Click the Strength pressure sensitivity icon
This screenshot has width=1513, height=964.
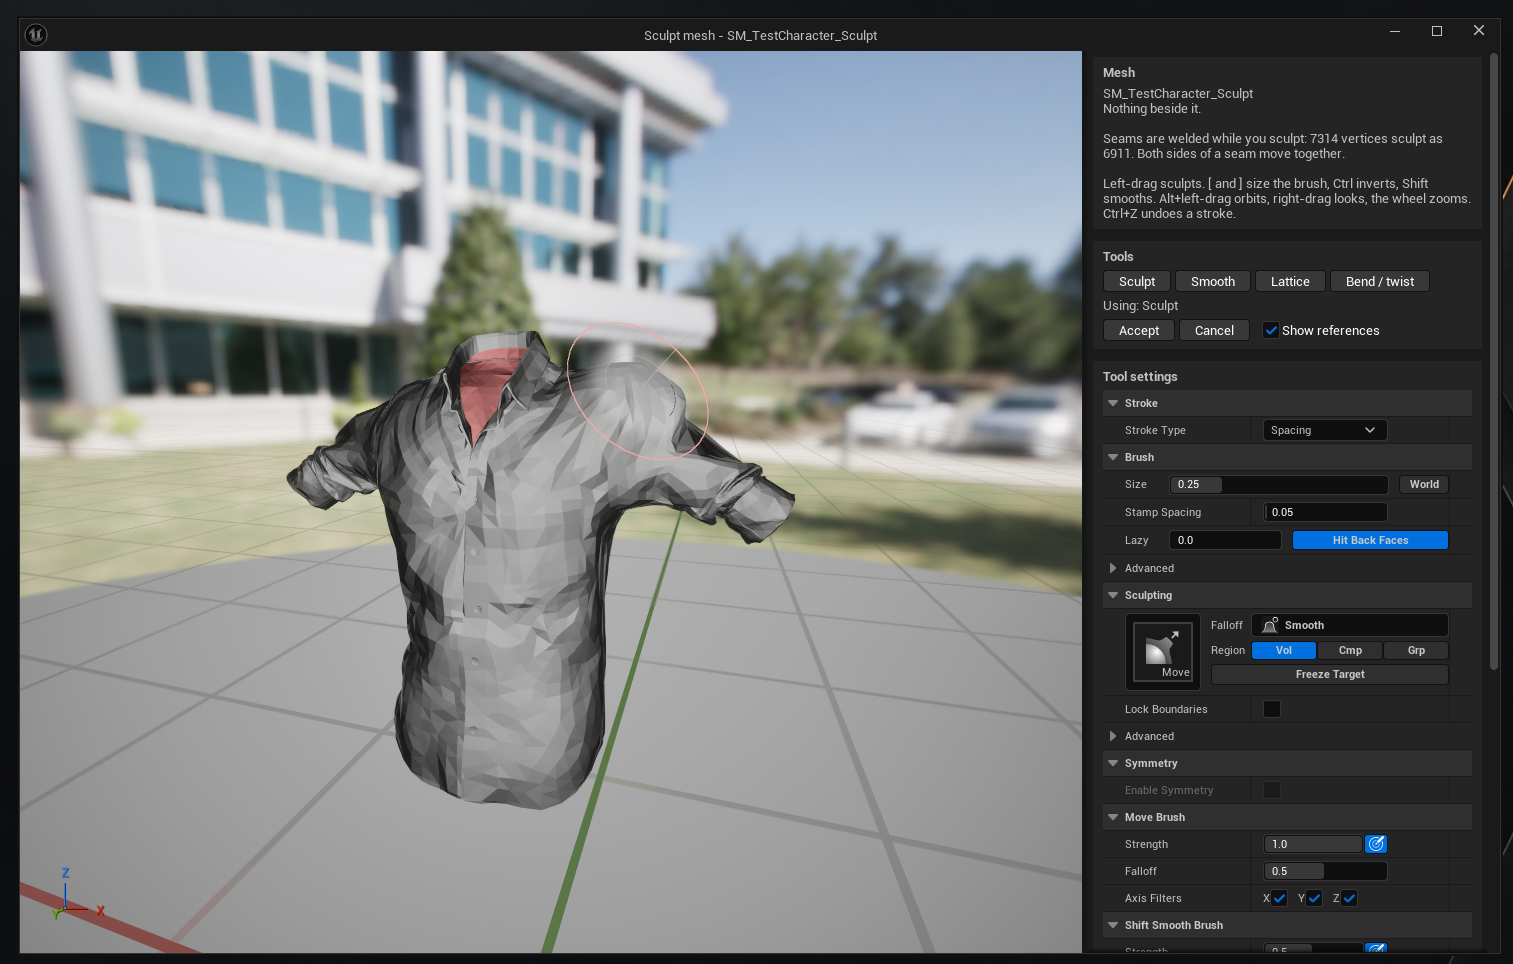point(1376,844)
